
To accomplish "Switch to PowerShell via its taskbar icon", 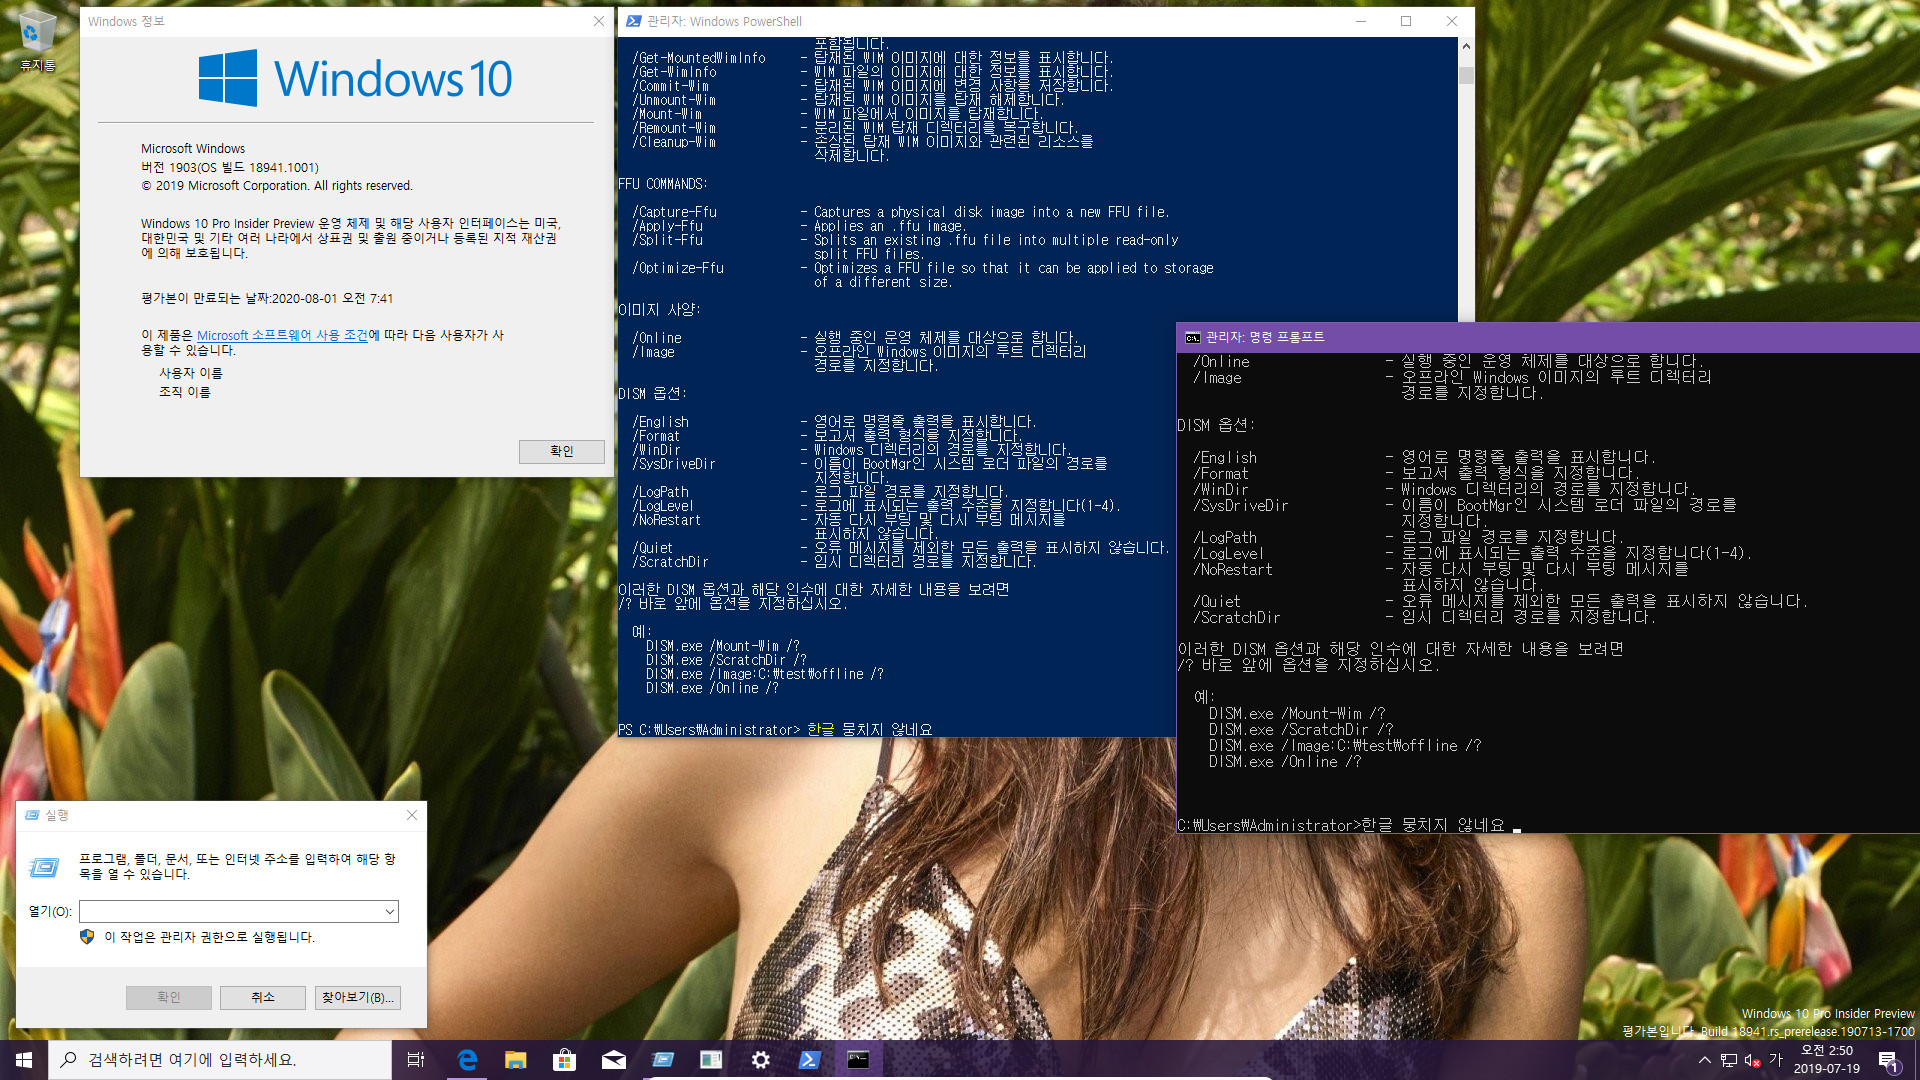I will click(x=810, y=1060).
